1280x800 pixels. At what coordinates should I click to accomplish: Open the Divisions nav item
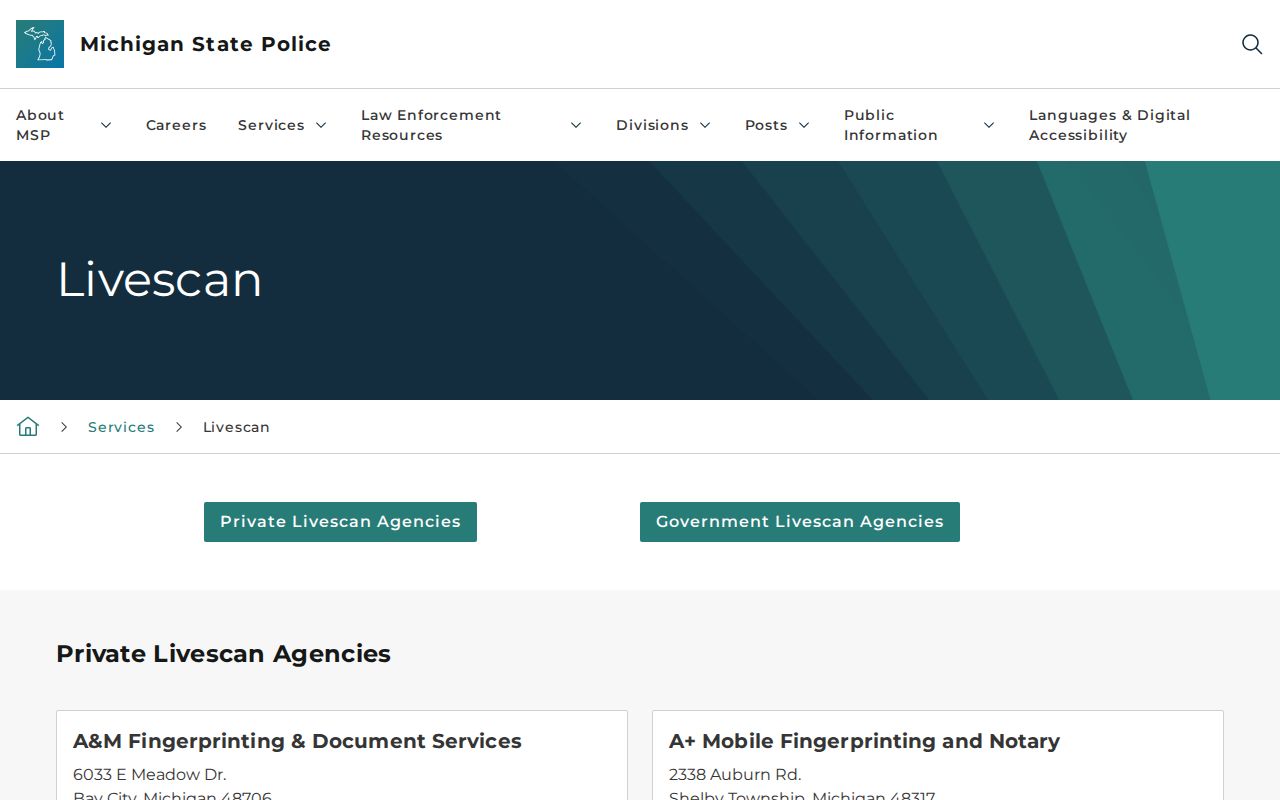click(x=652, y=125)
